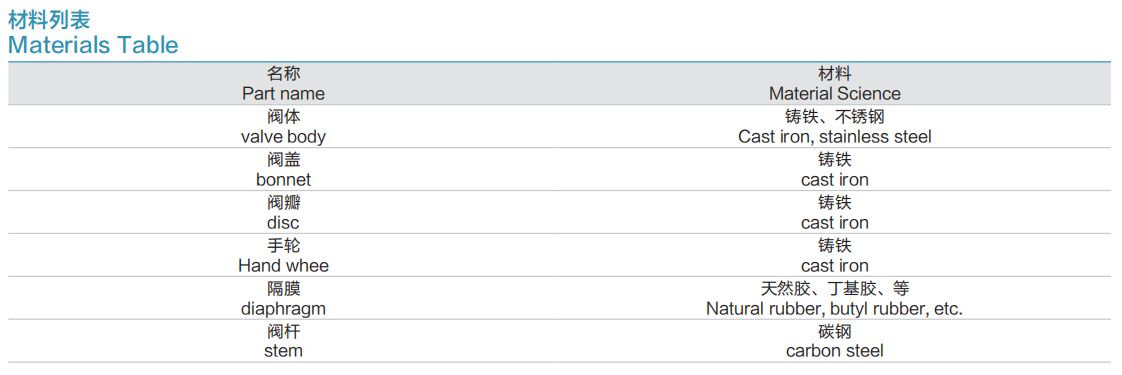Select the Hand whee part name
The image size is (1122, 375).
[x=283, y=266]
